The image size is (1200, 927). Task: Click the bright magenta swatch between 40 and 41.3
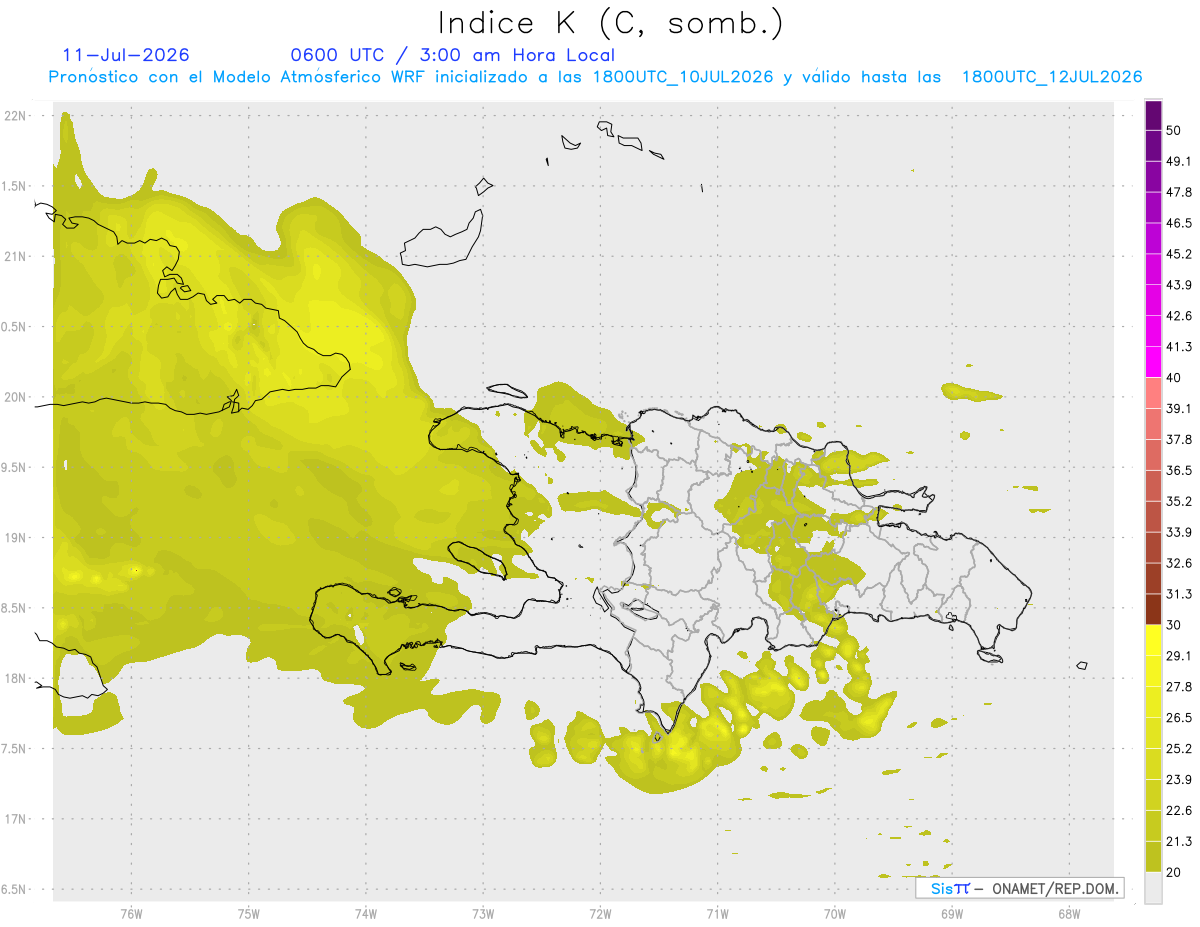pyautogui.click(x=1153, y=362)
